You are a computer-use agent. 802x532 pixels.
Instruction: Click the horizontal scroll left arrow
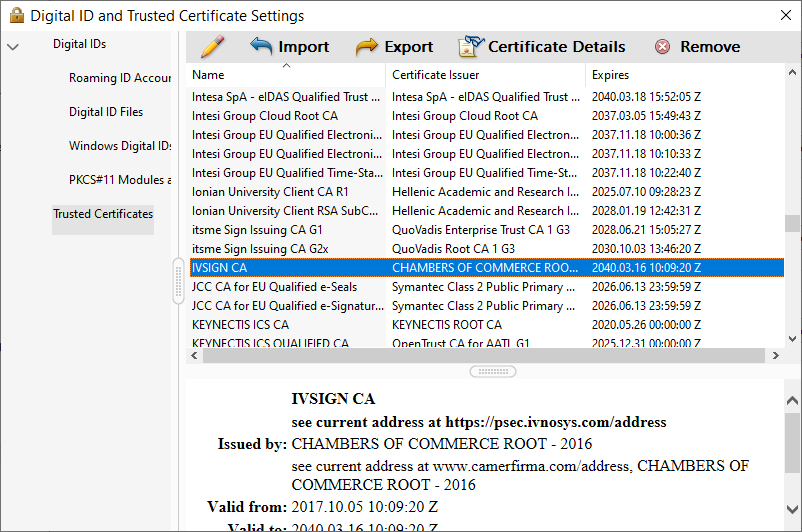[x=194, y=355]
